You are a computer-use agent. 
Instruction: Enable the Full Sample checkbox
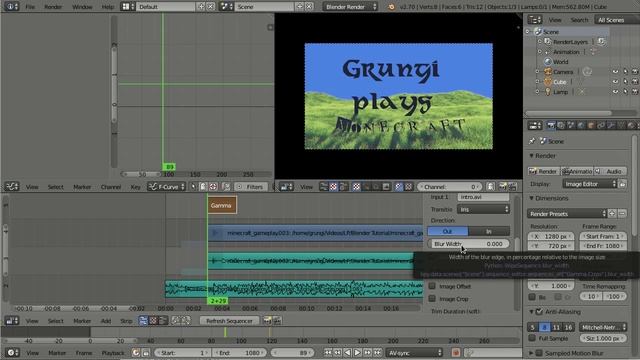[x=532, y=338]
